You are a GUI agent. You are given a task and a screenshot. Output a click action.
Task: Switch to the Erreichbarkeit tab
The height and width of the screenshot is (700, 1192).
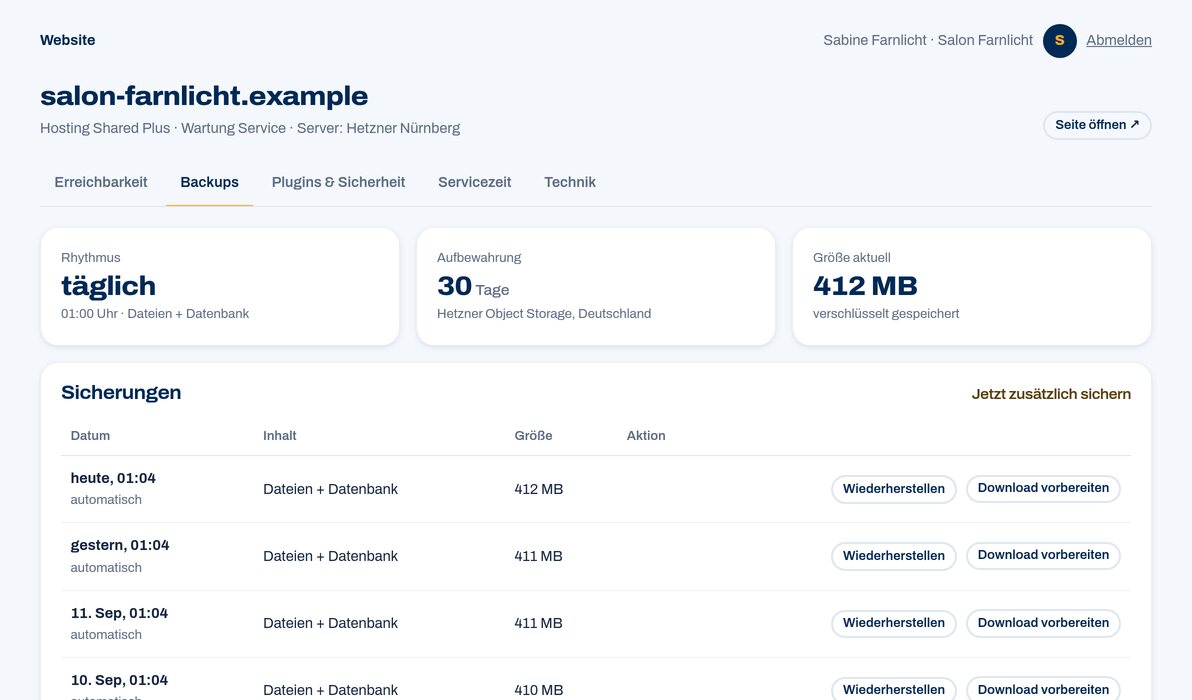pos(101,182)
